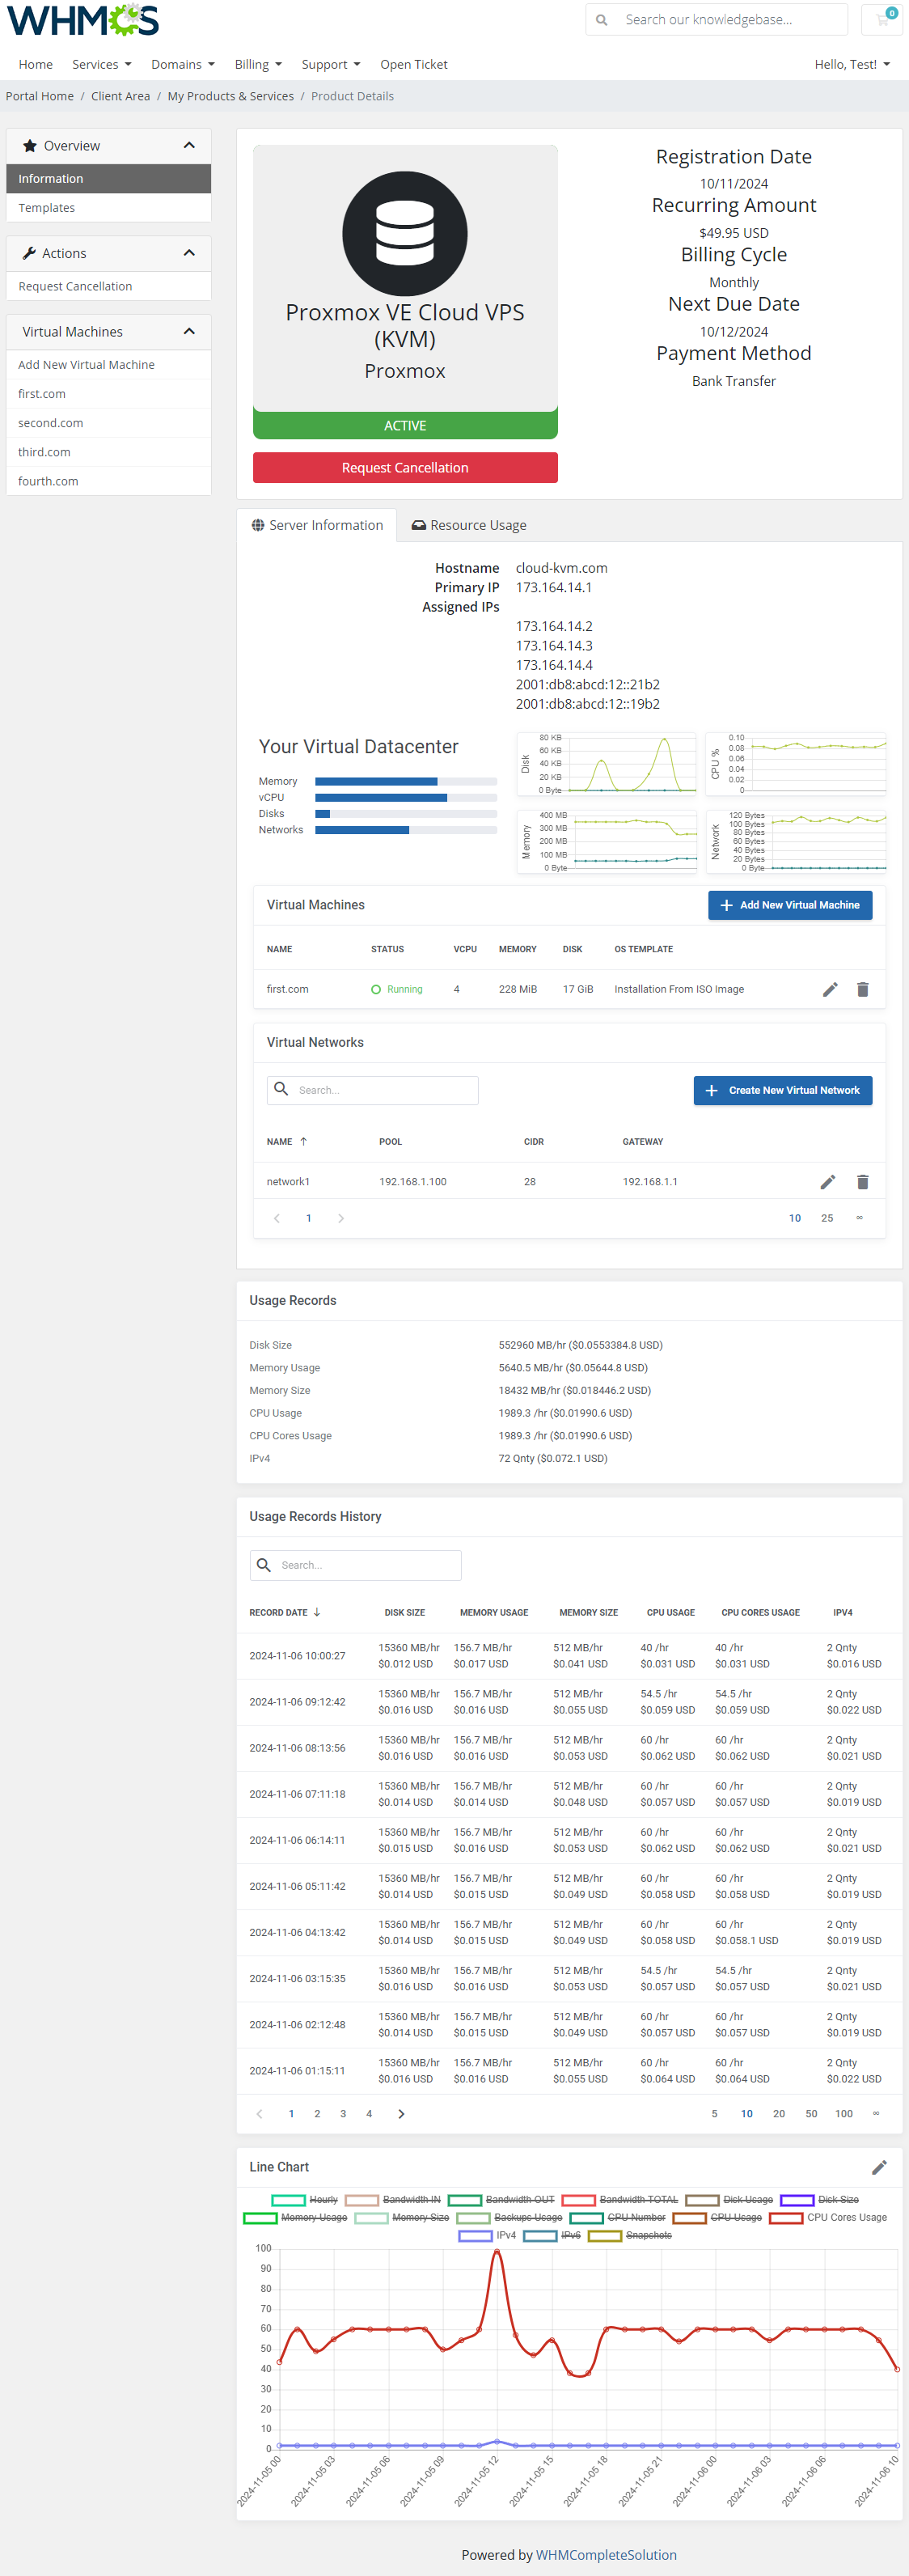The height and width of the screenshot is (2576, 909).
Task: Click the Proxmox database product icon
Action: click(405, 233)
